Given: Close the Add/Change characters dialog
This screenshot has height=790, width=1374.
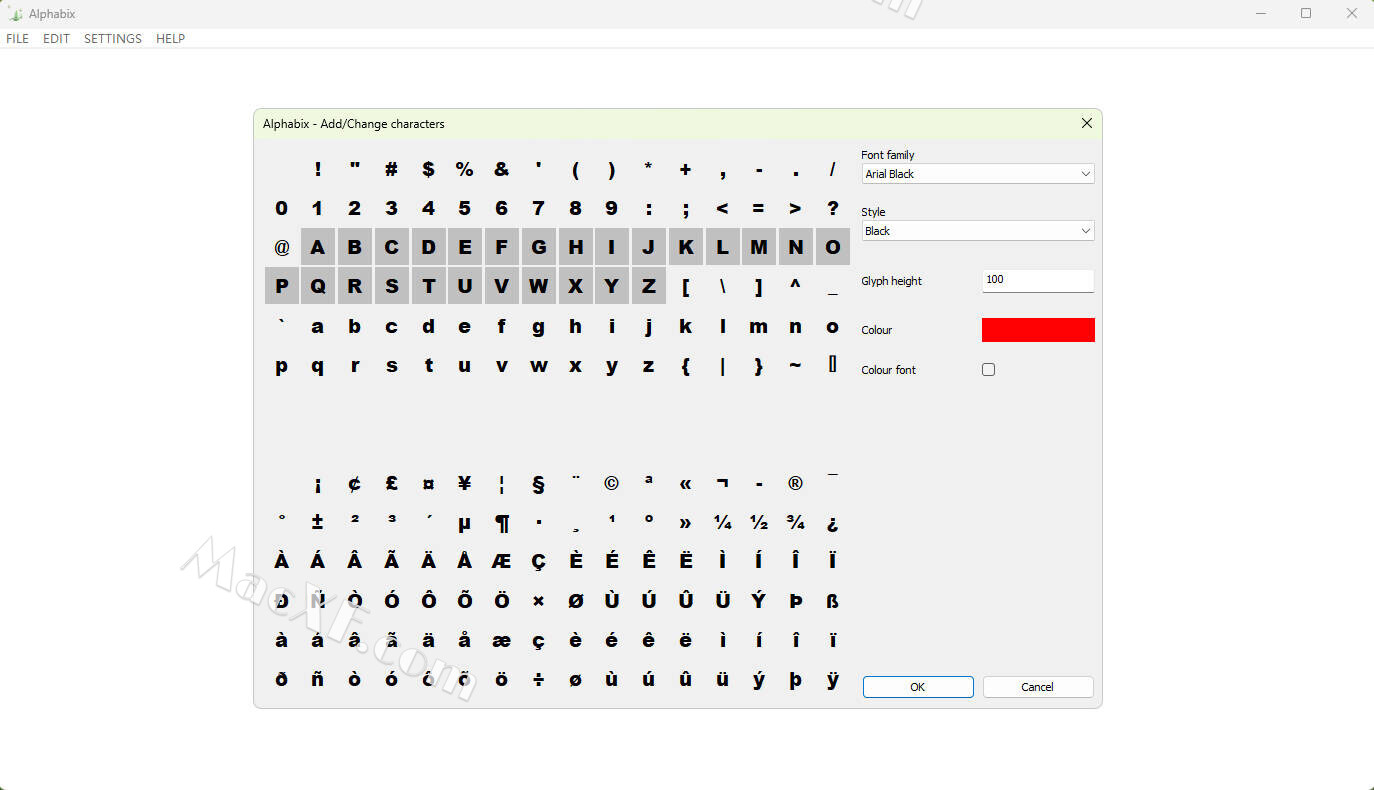Looking at the screenshot, I should [x=1087, y=123].
